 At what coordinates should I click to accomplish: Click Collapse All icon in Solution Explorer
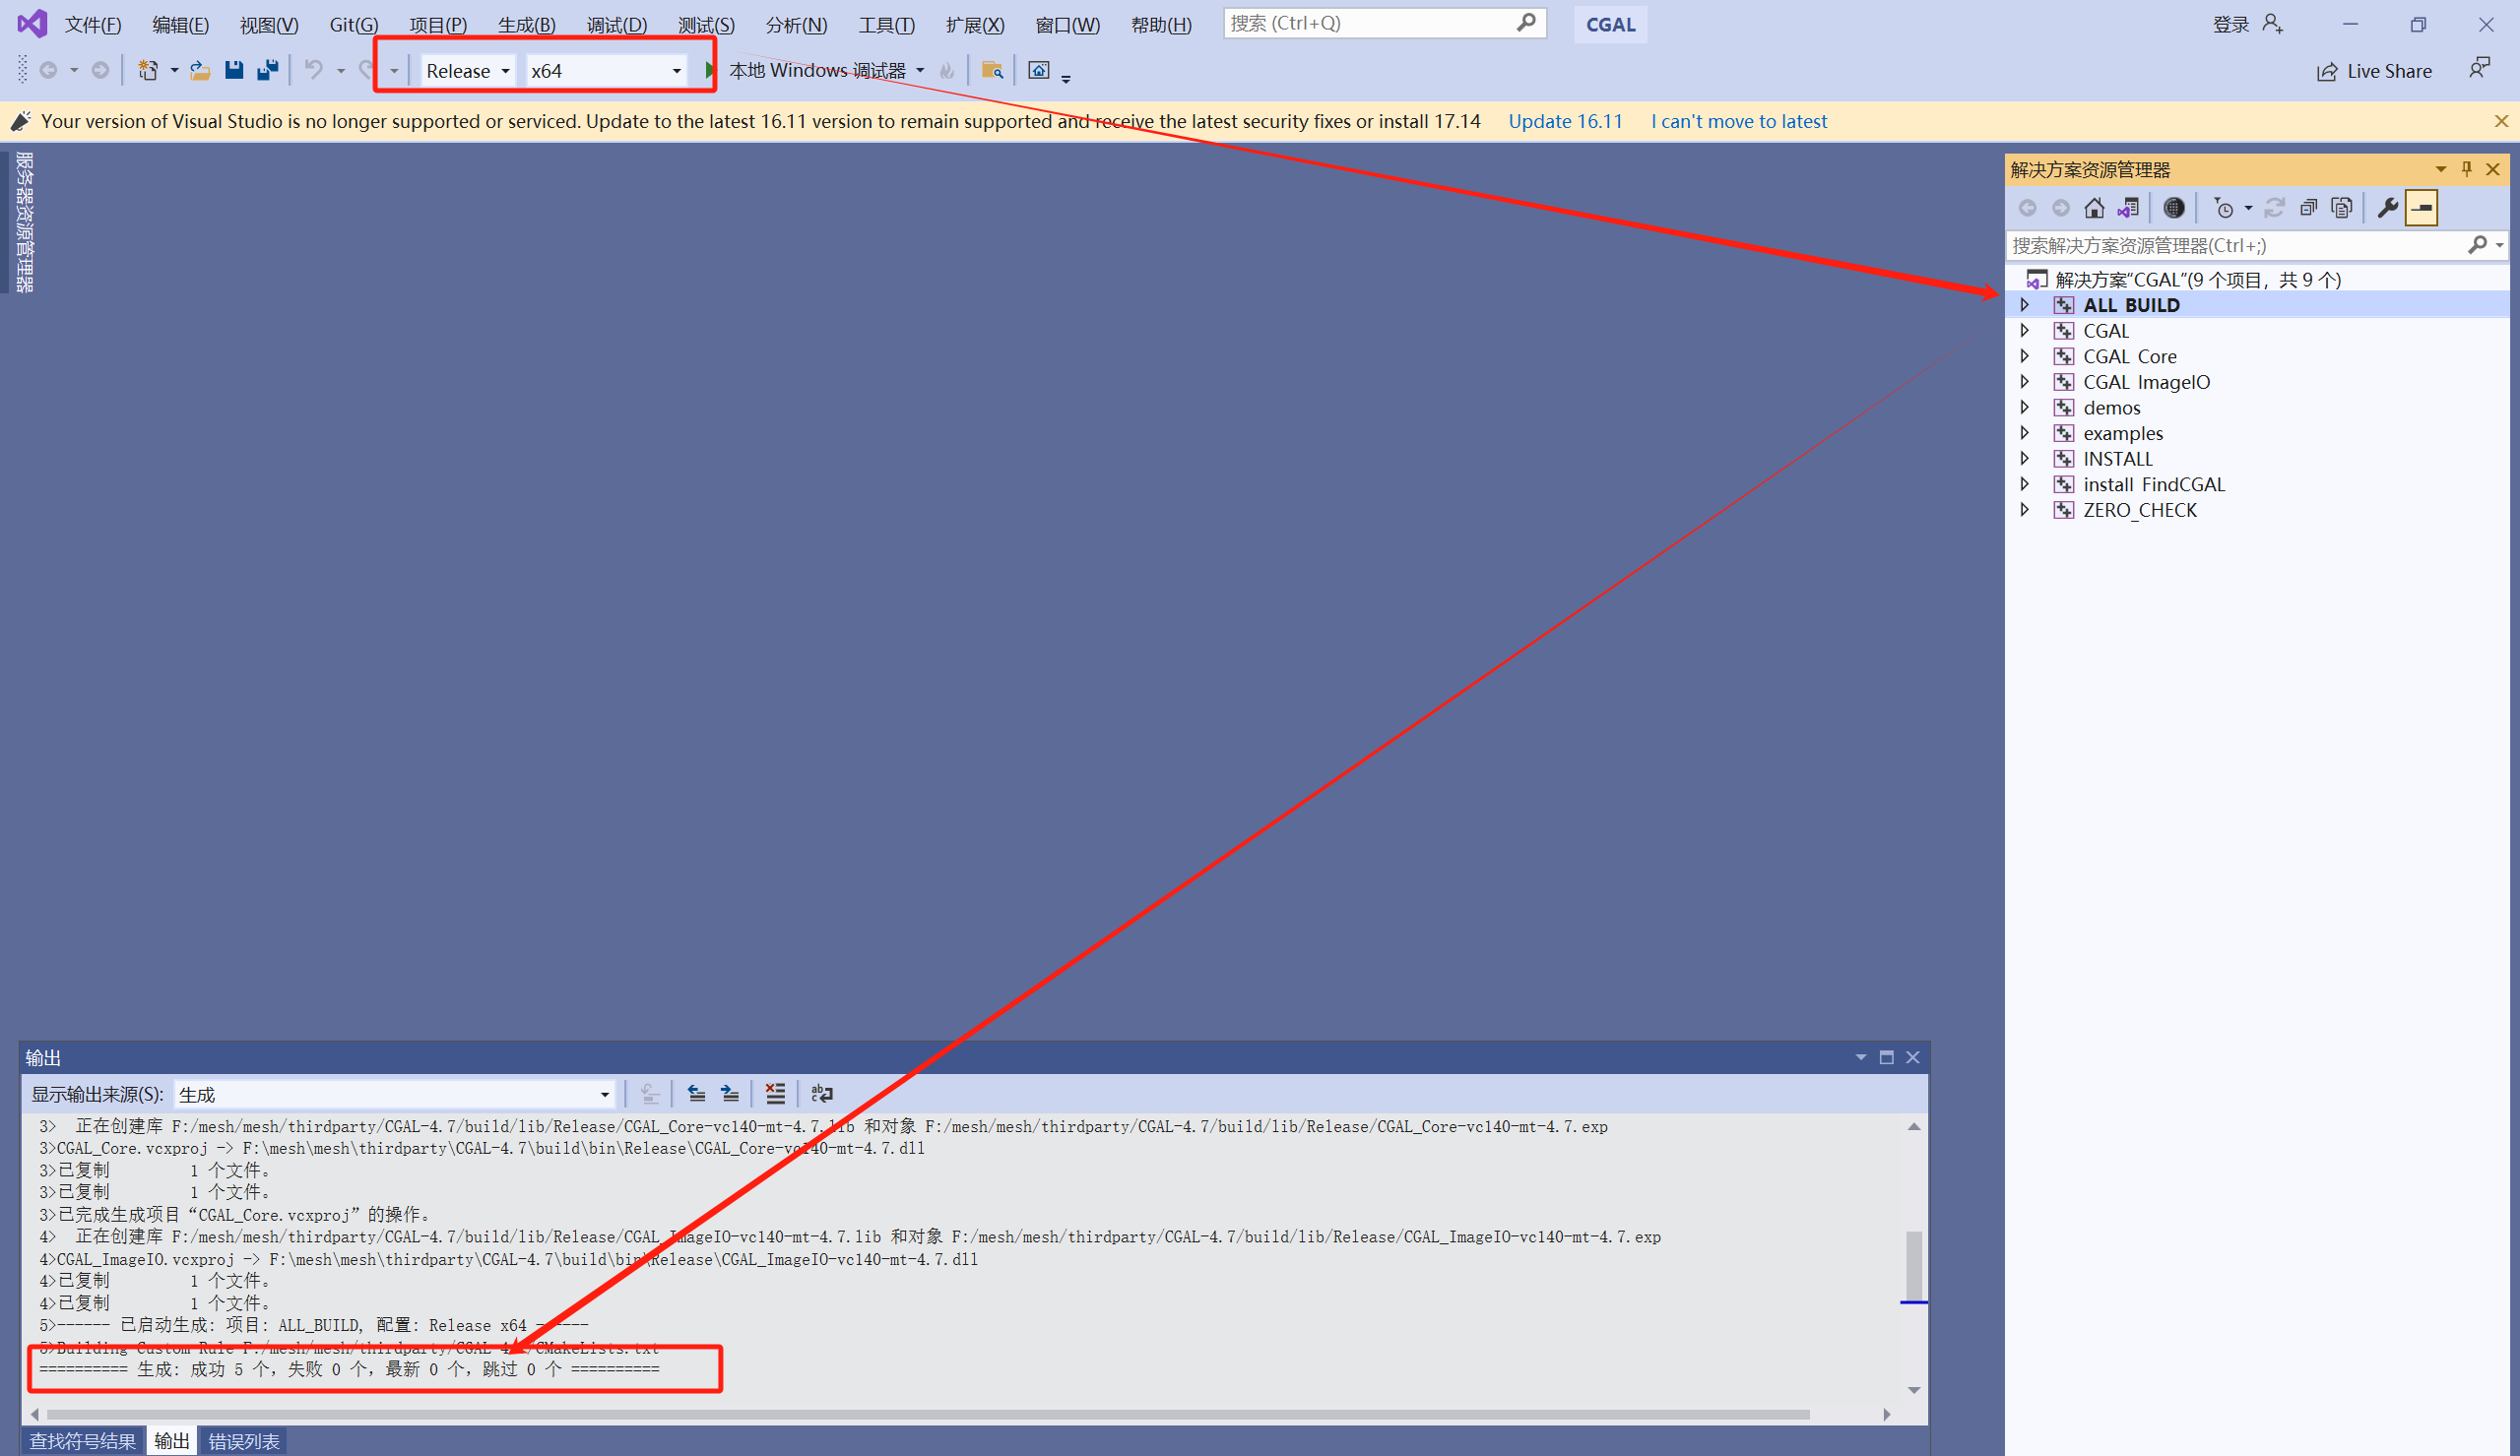2308,208
